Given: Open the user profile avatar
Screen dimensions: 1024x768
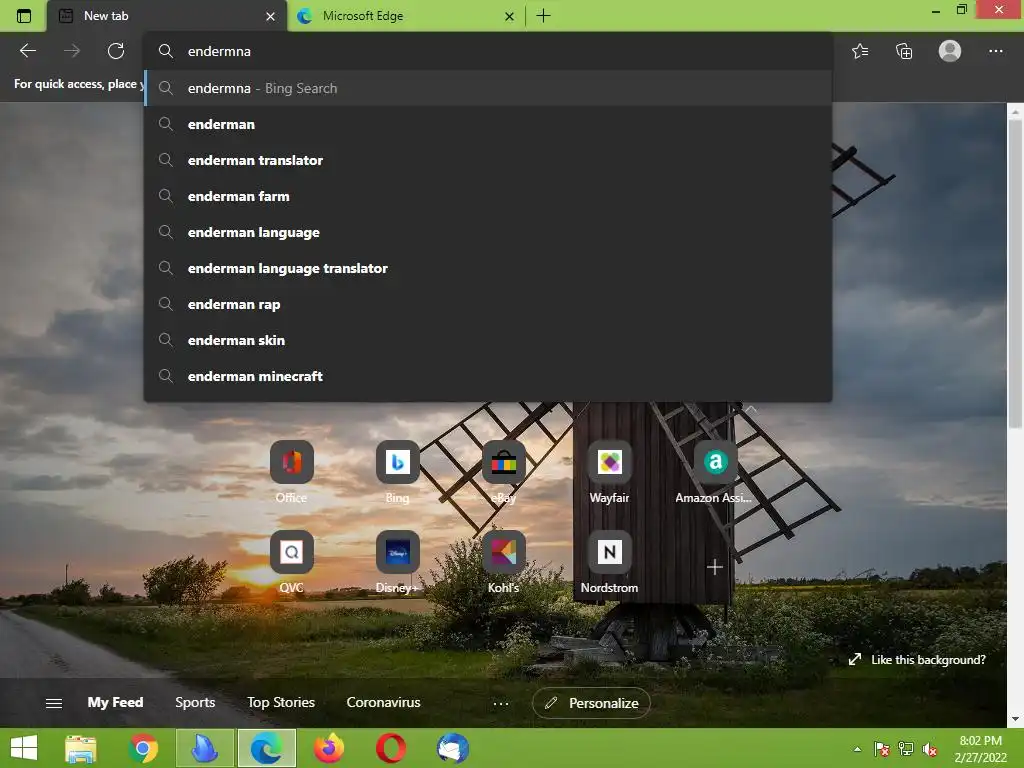Looking at the screenshot, I should (950, 51).
